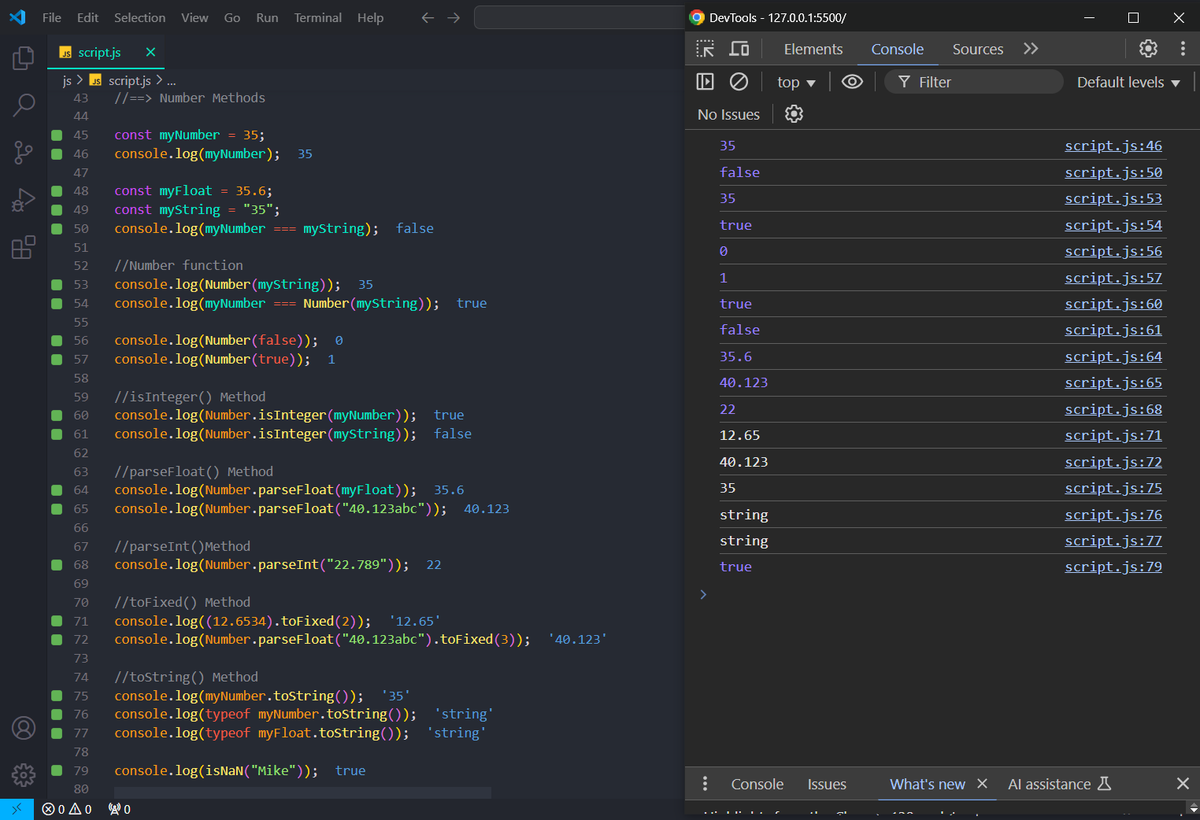This screenshot has width=1200, height=820.
Task: Open script.js:50 source link
Action: click(1113, 172)
